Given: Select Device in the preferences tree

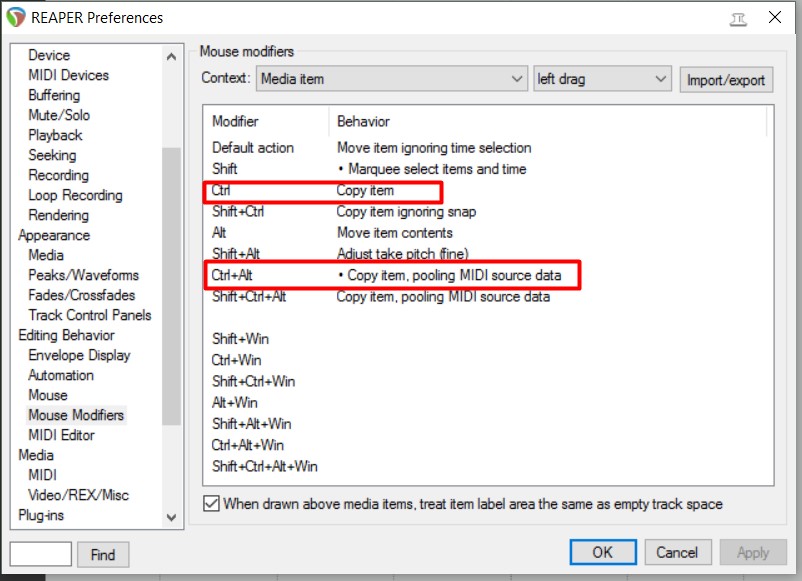Looking at the screenshot, I should pyautogui.click(x=49, y=55).
